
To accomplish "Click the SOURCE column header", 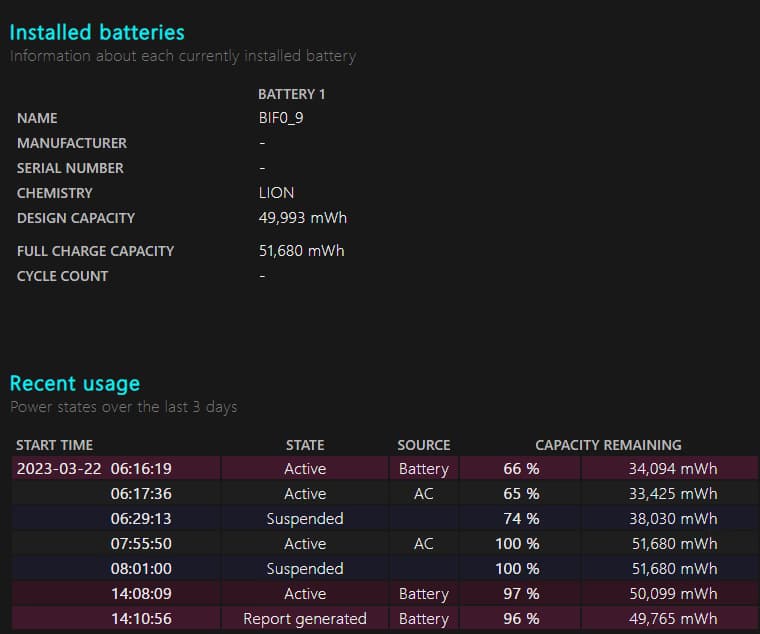I will [423, 445].
